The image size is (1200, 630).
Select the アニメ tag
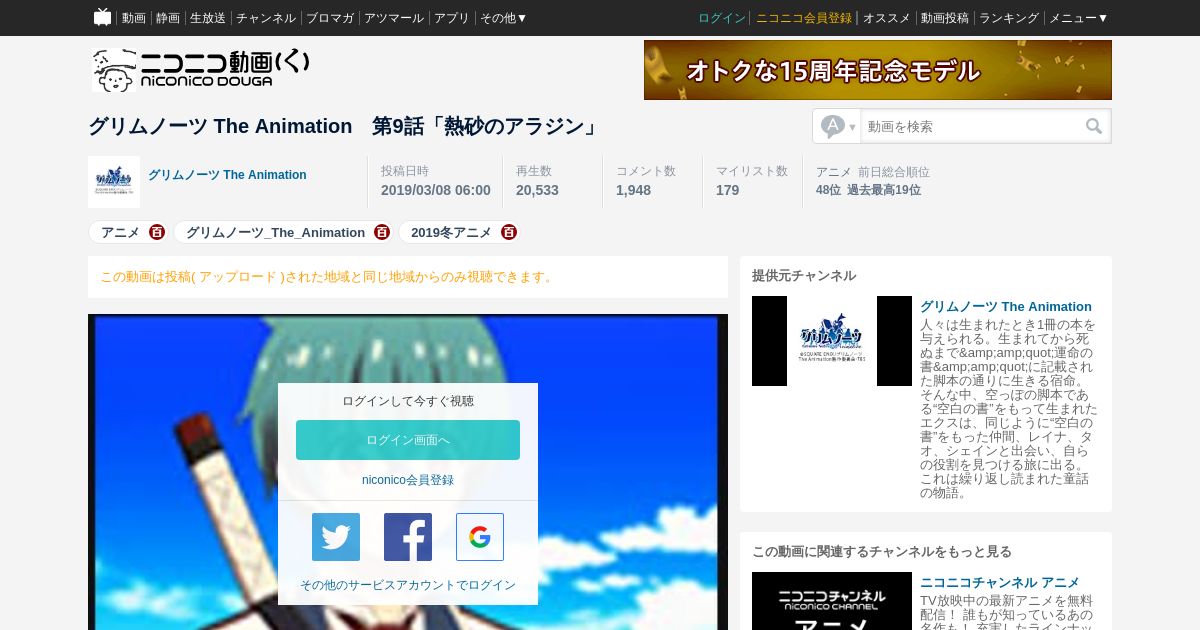click(x=120, y=232)
